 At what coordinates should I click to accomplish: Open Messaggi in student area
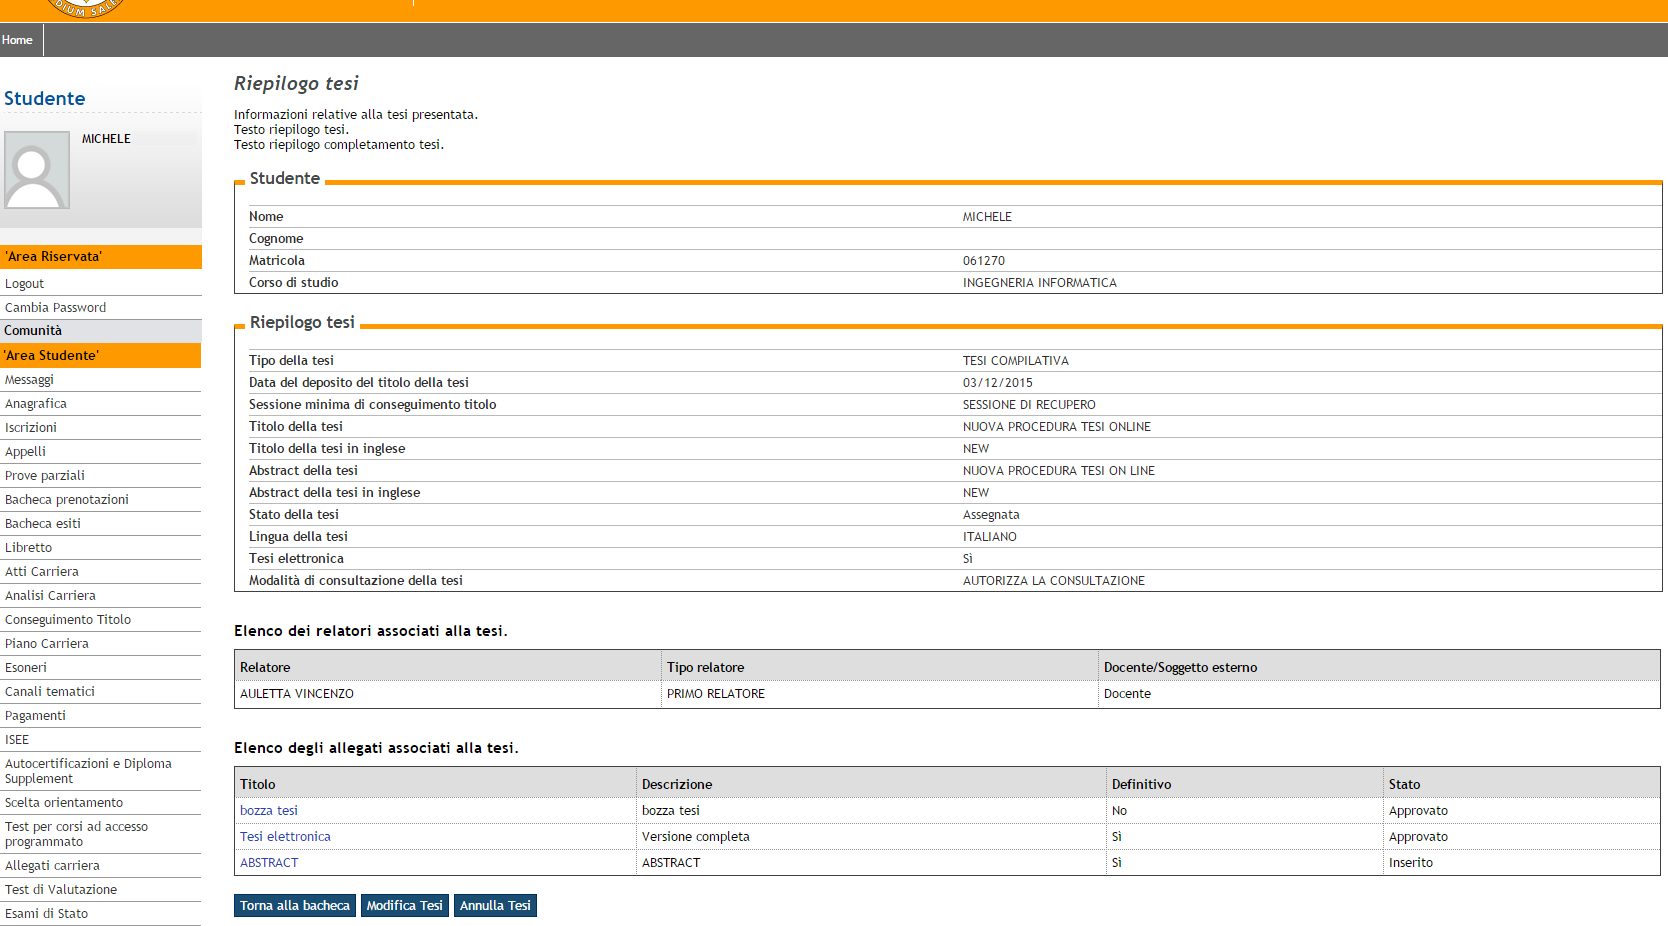(29, 380)
